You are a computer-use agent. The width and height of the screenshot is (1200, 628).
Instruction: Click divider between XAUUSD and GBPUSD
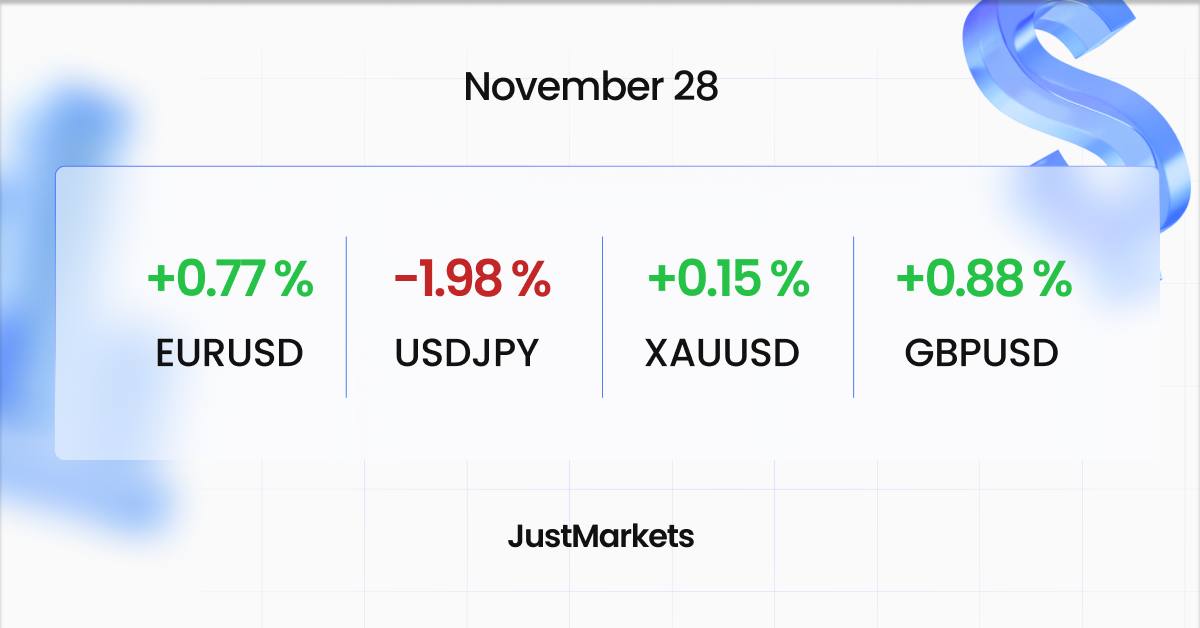pos(853,317)
